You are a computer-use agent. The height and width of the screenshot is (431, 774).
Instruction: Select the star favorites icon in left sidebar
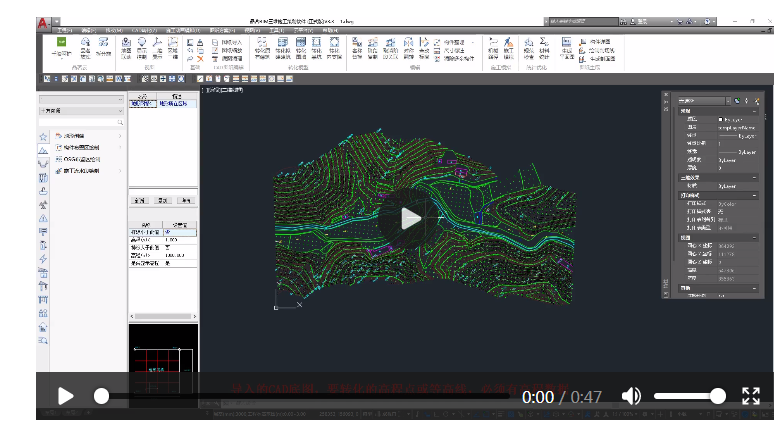tap(43, 137)
